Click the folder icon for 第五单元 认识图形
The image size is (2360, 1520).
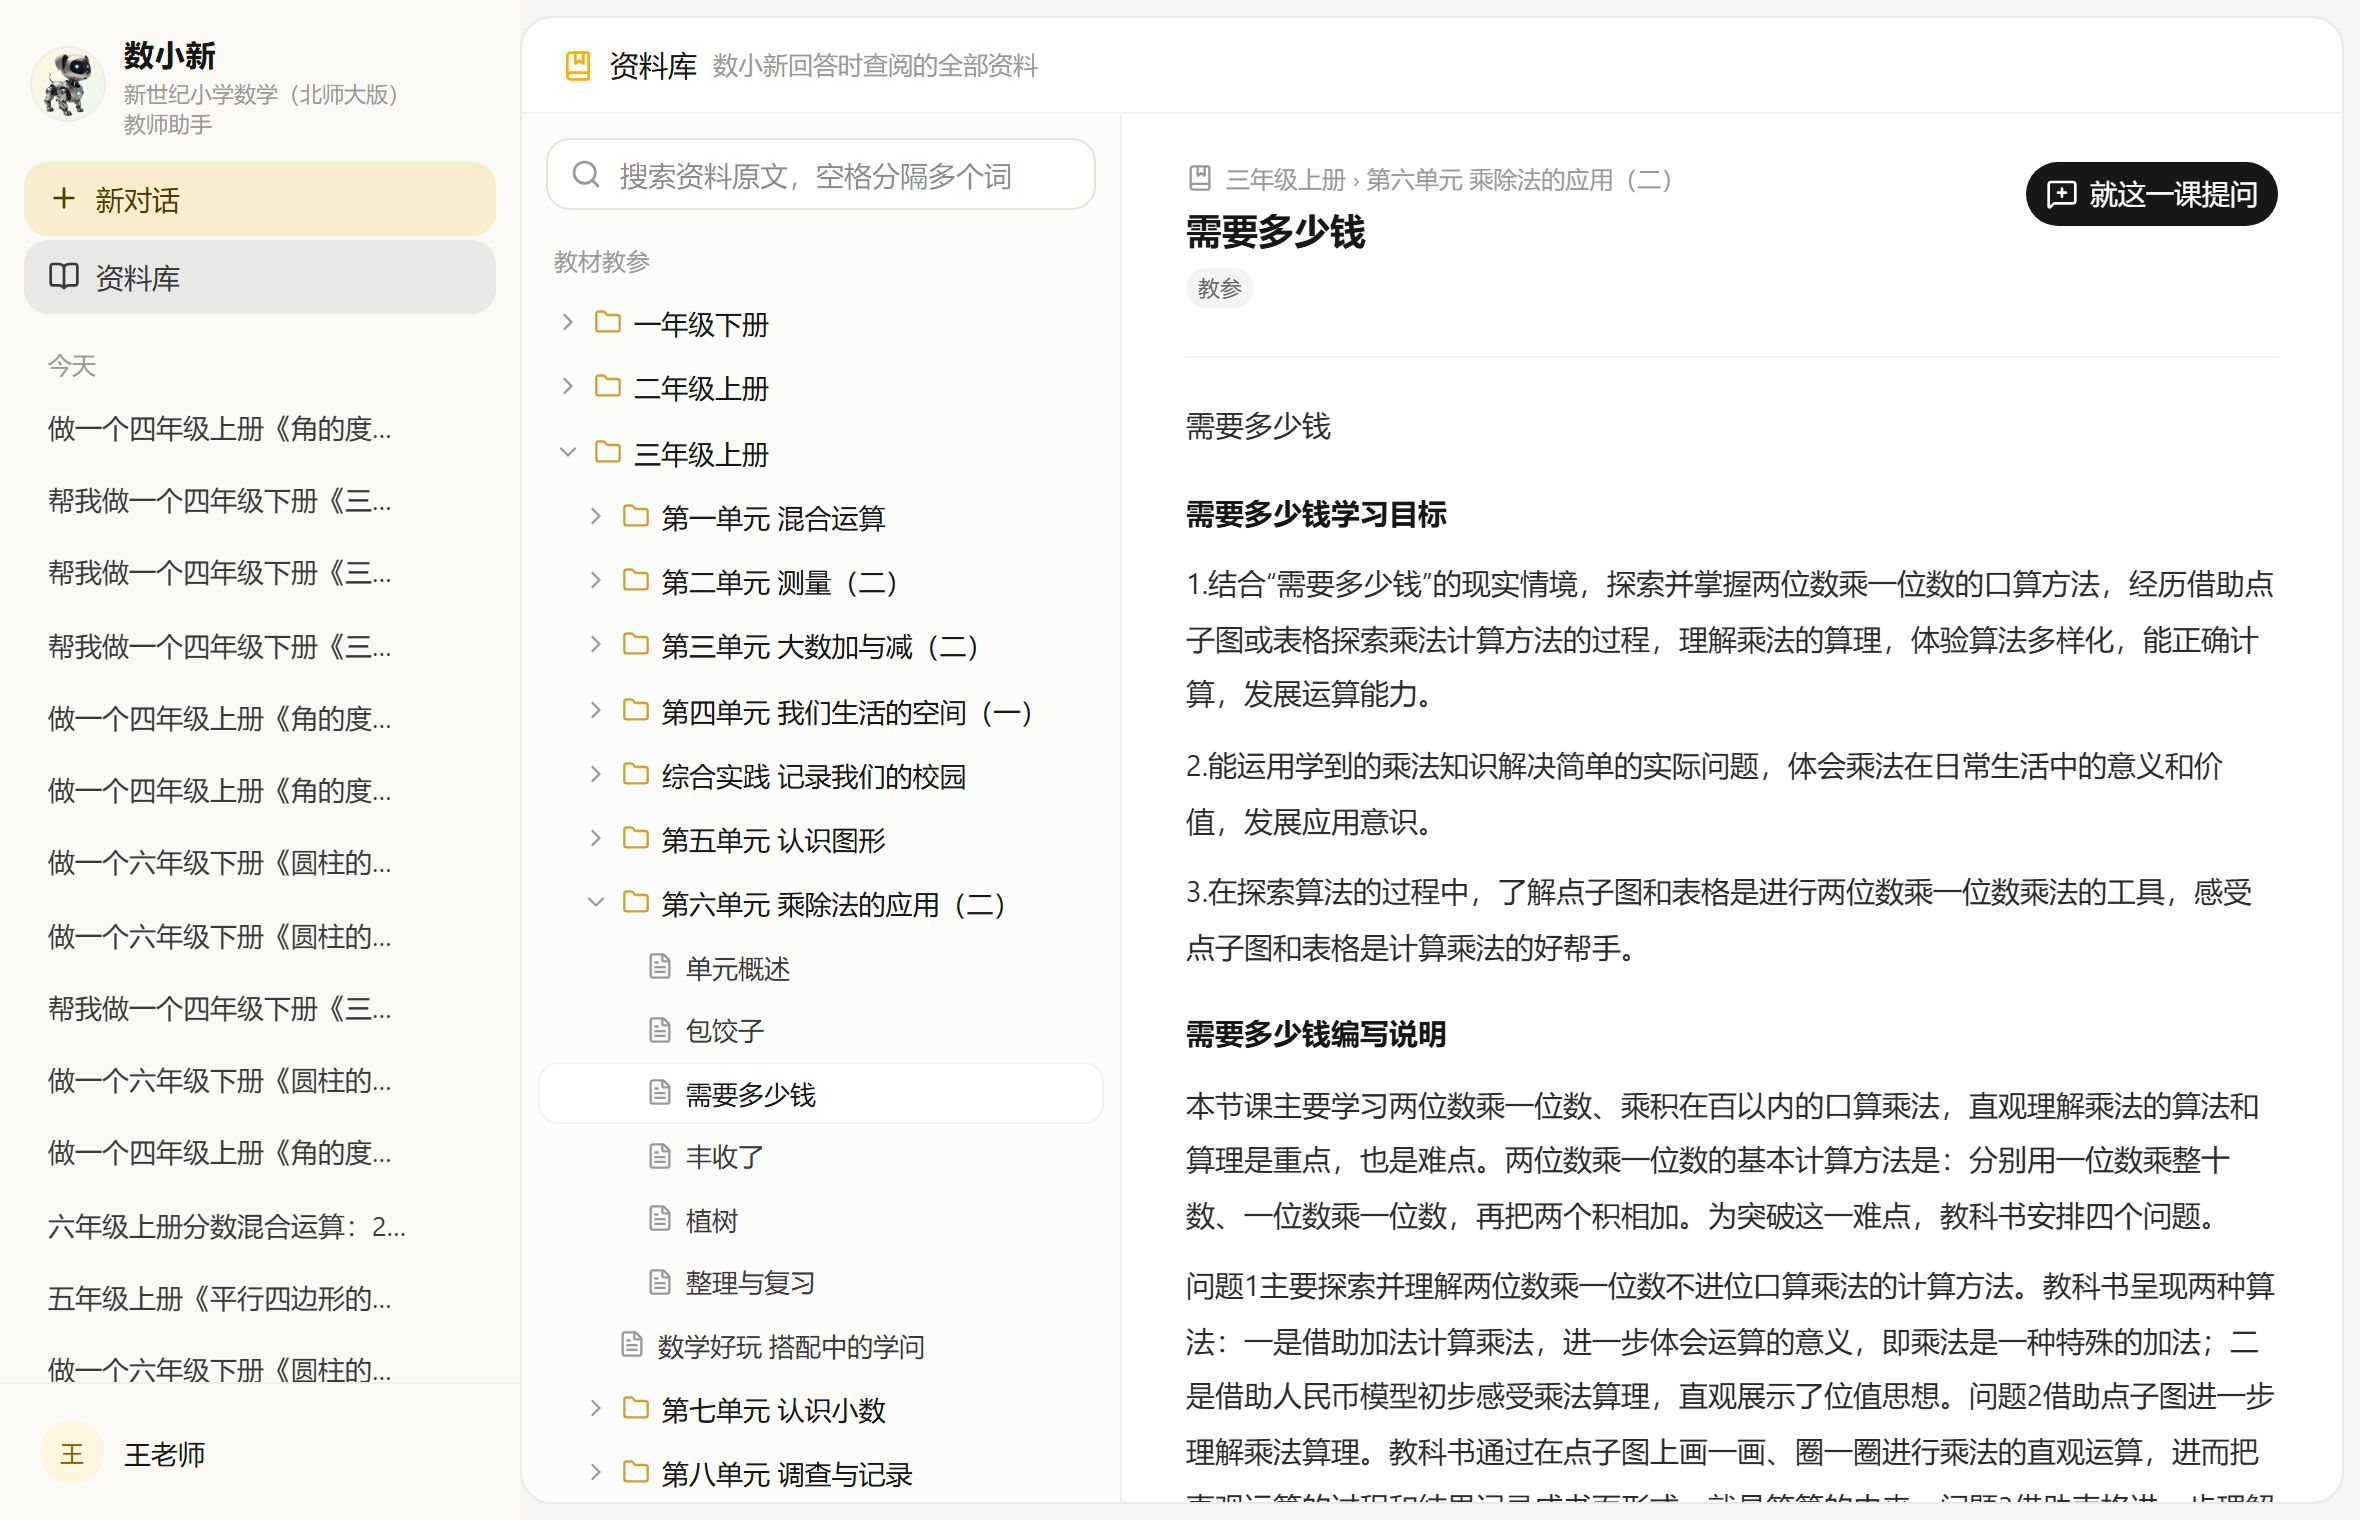[x=636, y=838]
